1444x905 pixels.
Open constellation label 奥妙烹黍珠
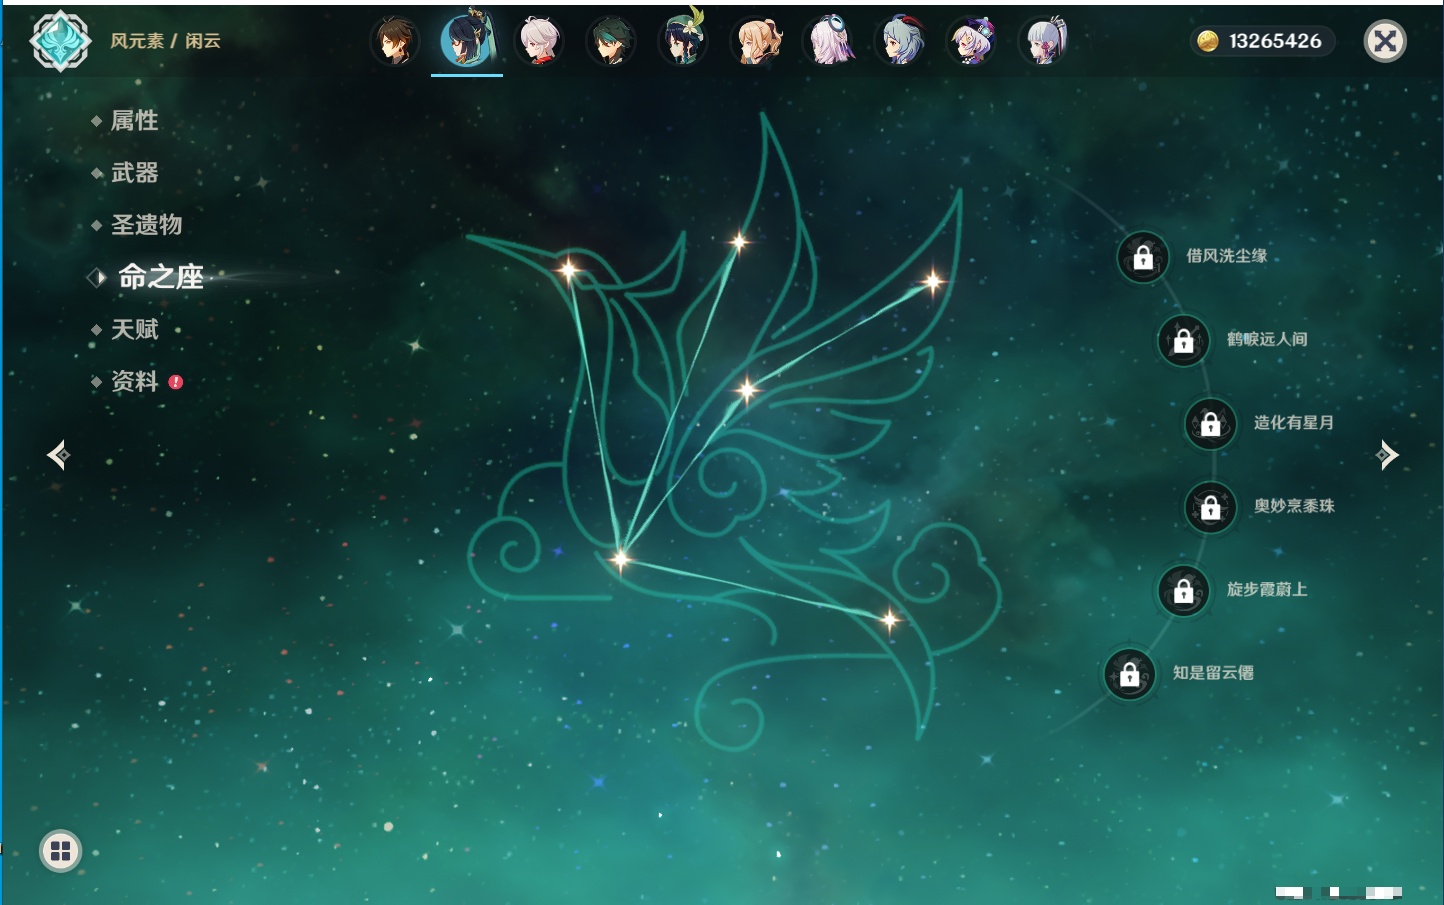coord(1294,506)
